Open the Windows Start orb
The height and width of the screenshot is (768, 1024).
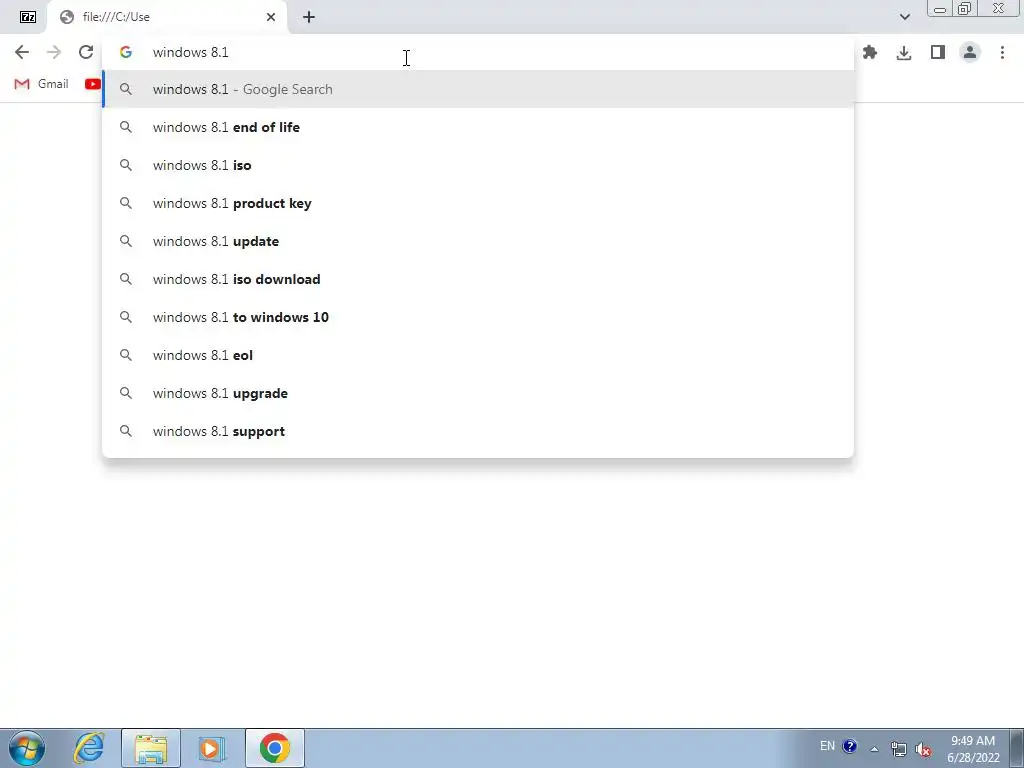27,748
